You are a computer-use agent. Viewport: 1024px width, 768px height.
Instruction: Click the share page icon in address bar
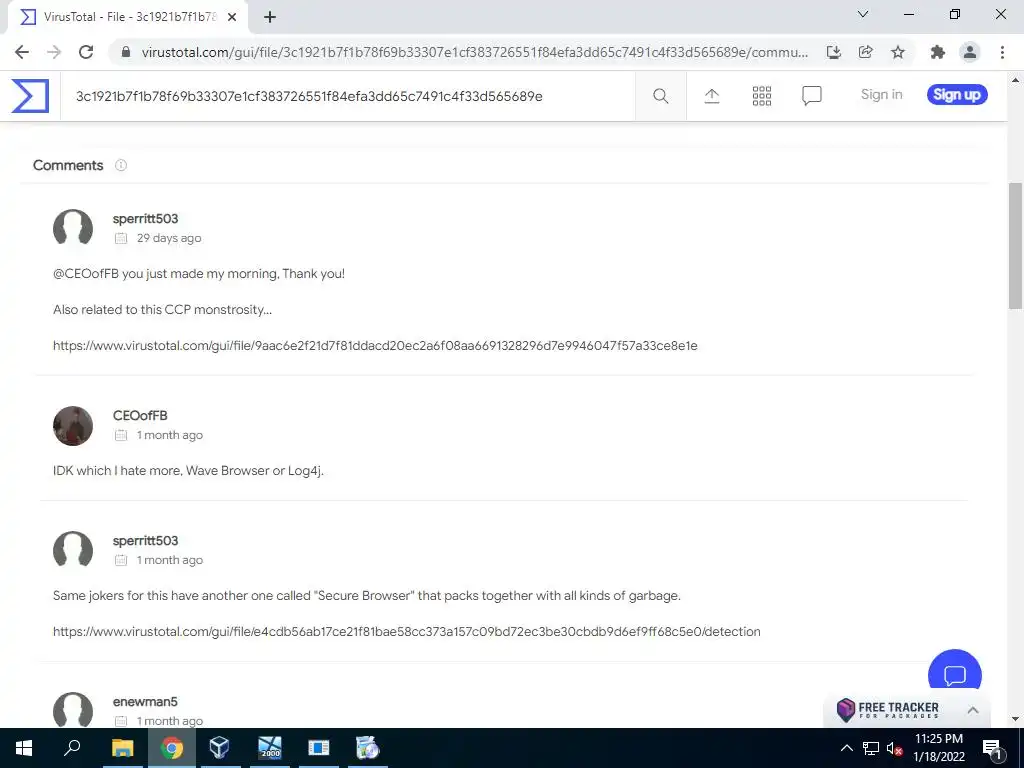coord(865,52)
